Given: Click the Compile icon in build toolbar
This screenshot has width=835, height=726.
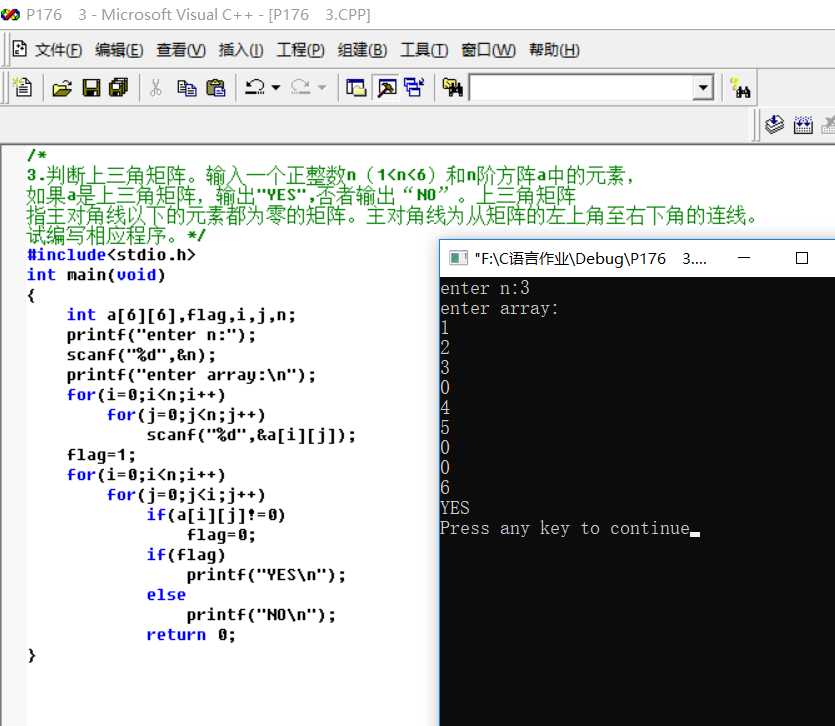Looking at the screenshot, I should (x=774, y=125).
